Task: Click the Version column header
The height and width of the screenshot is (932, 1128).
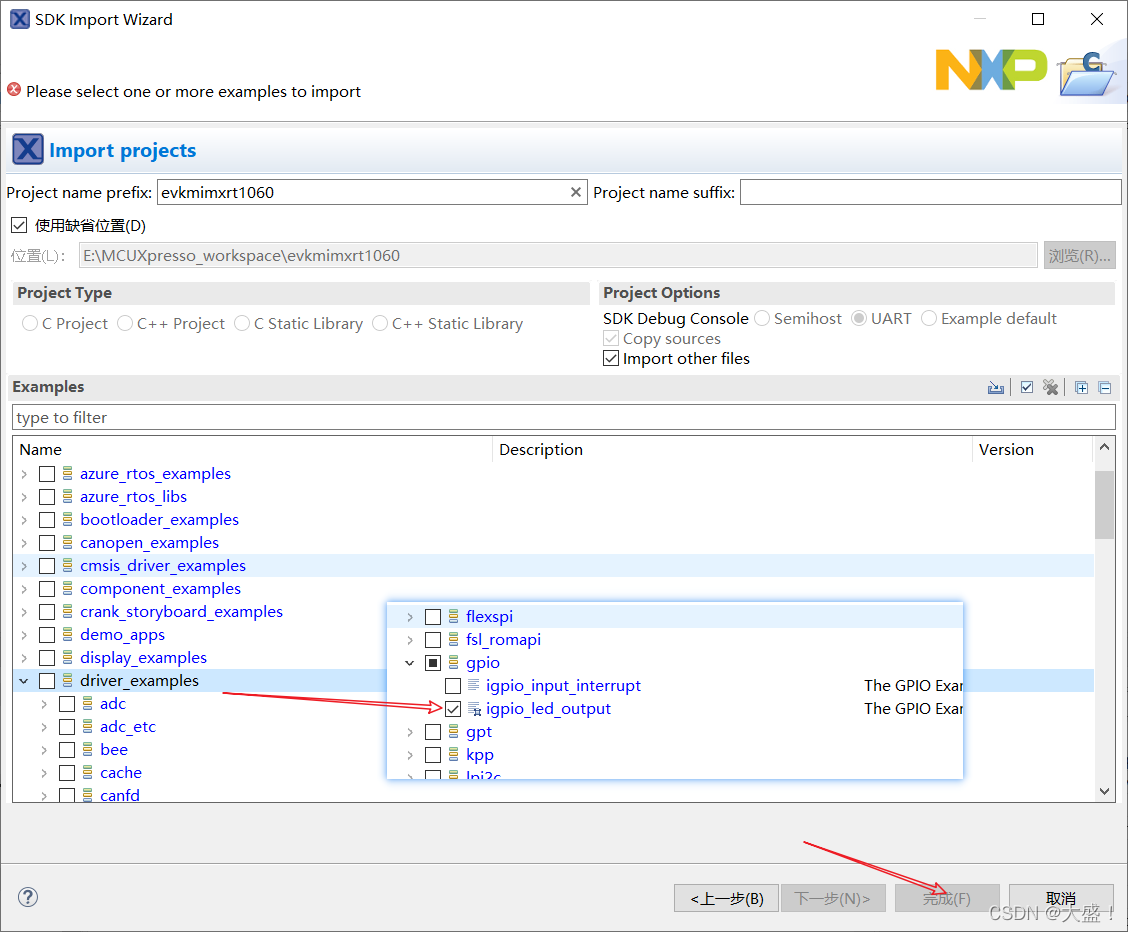Action: point(1033,449)
